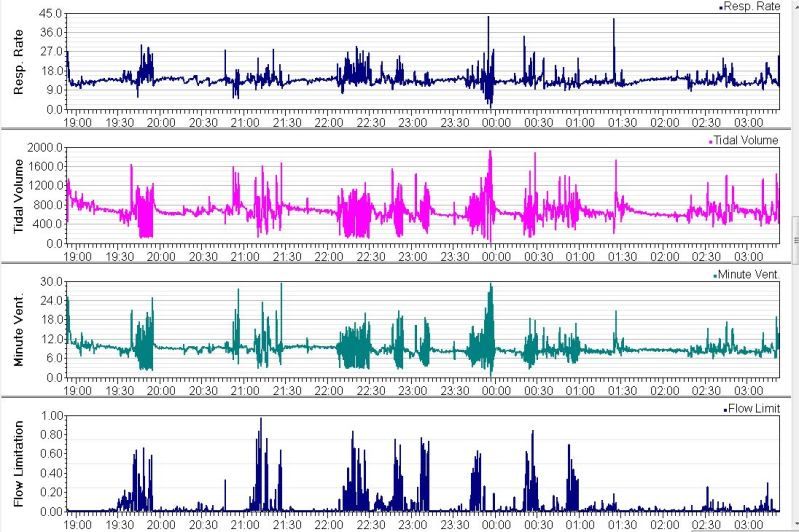Click the 01:00 label under Flow Limitation chart
This screenshot has width=799, height=532.
pos(580,525)
